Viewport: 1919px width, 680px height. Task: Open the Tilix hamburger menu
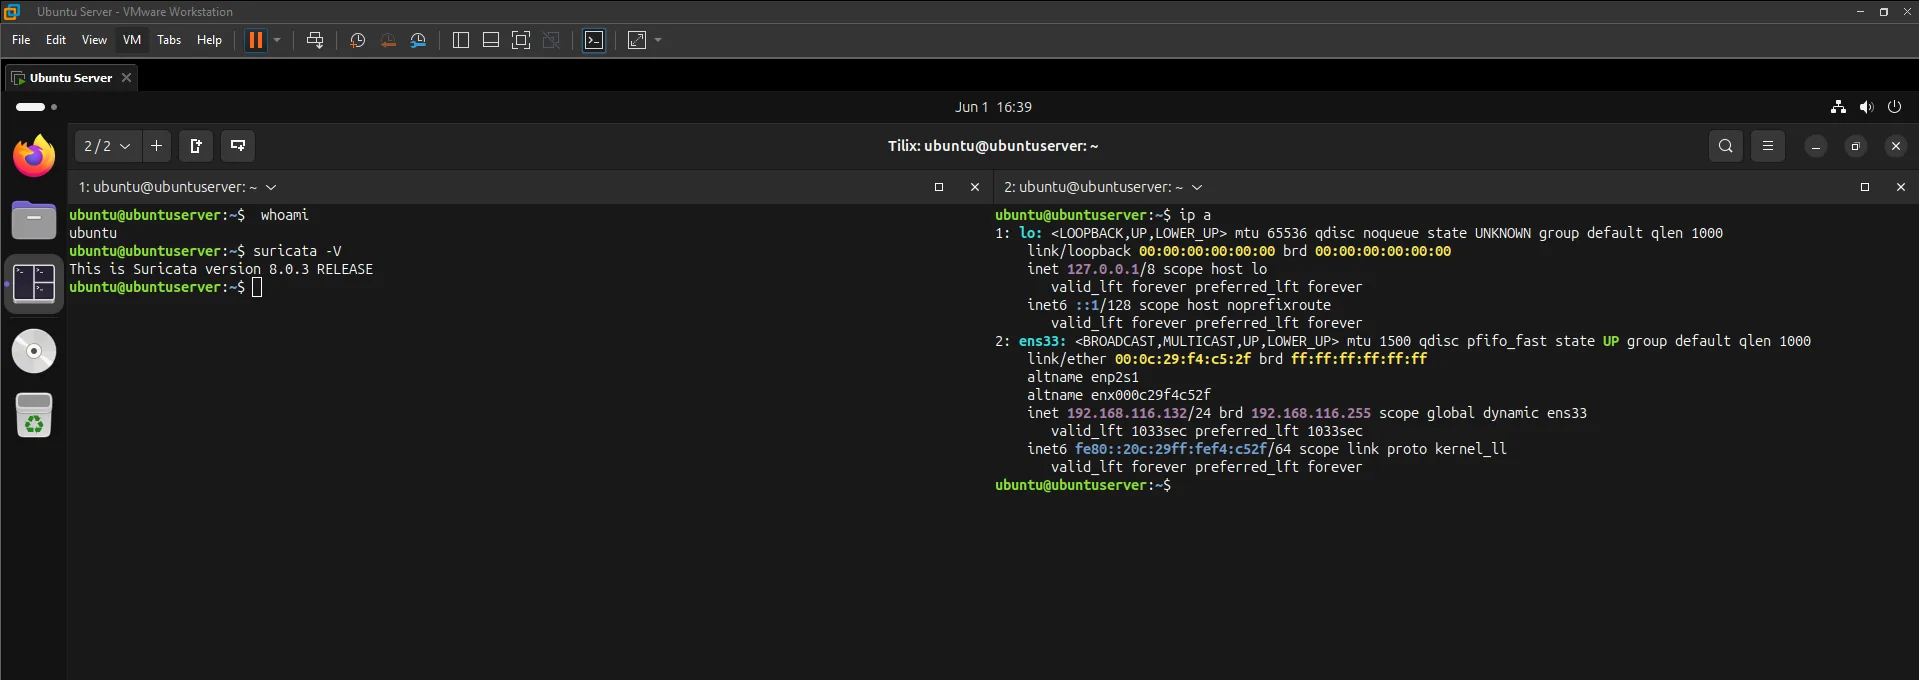(x=1768, y=146)
